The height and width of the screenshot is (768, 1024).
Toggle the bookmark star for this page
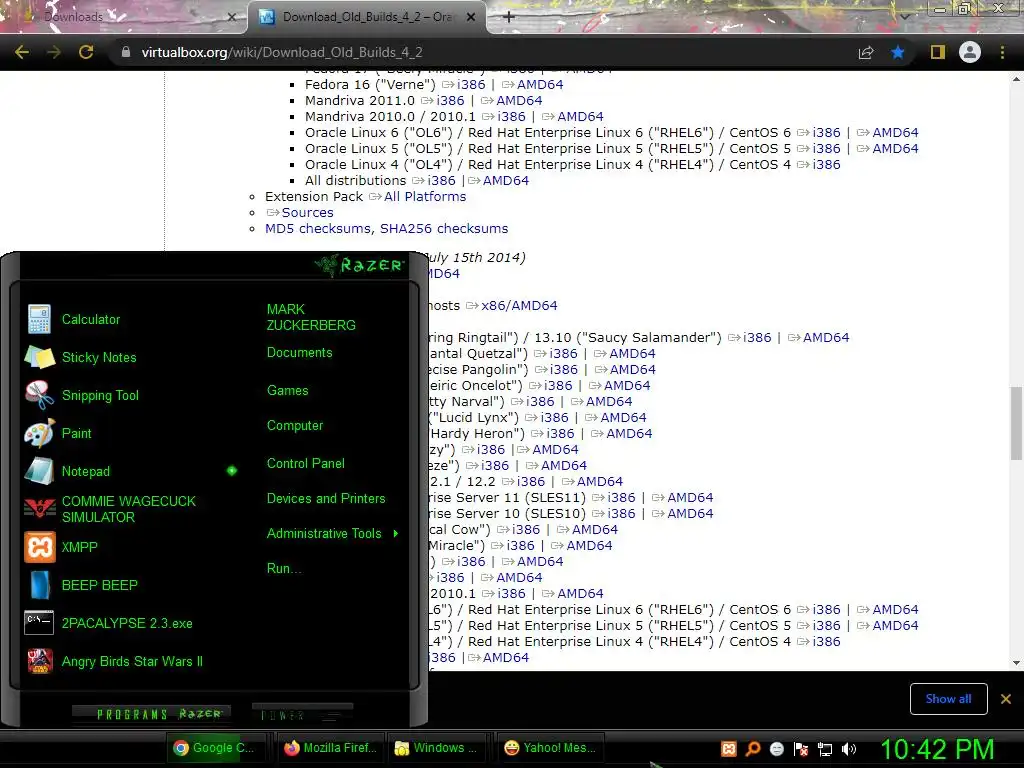[898, 52]
